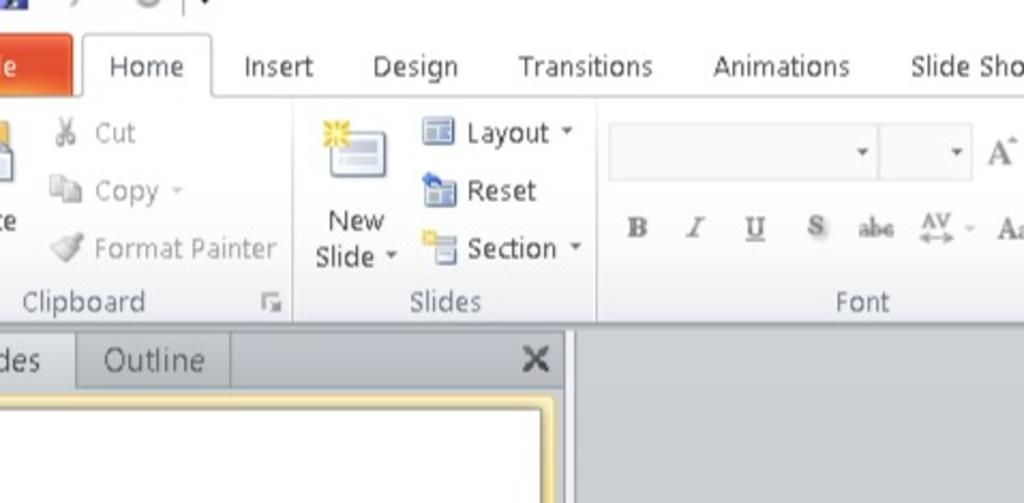1024x503 pixels.
Task: Click the character spacing AV icon
Action: tap(936, 228)
